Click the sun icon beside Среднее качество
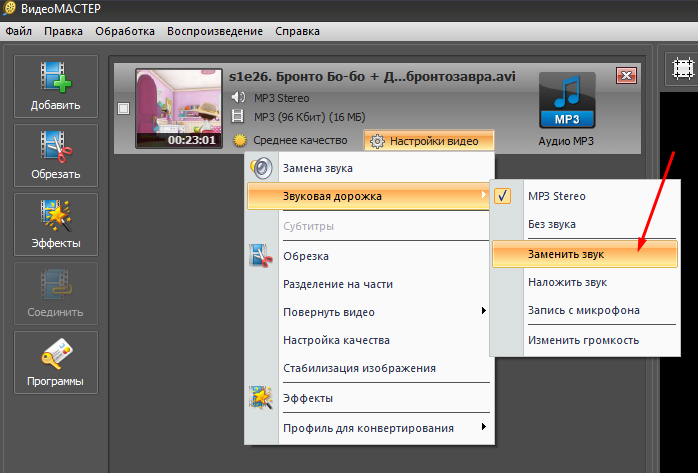This screenshot has width=698, height=473. [239, 141]
